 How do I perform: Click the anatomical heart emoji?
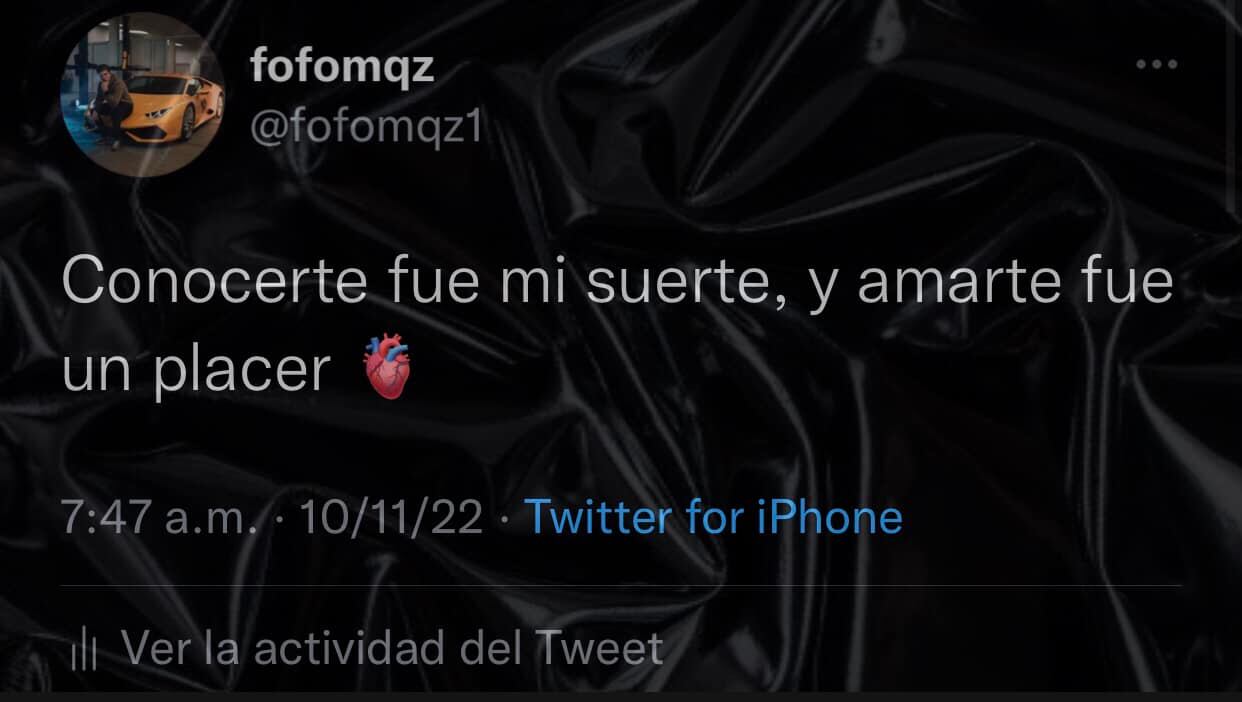pos(384,369)
